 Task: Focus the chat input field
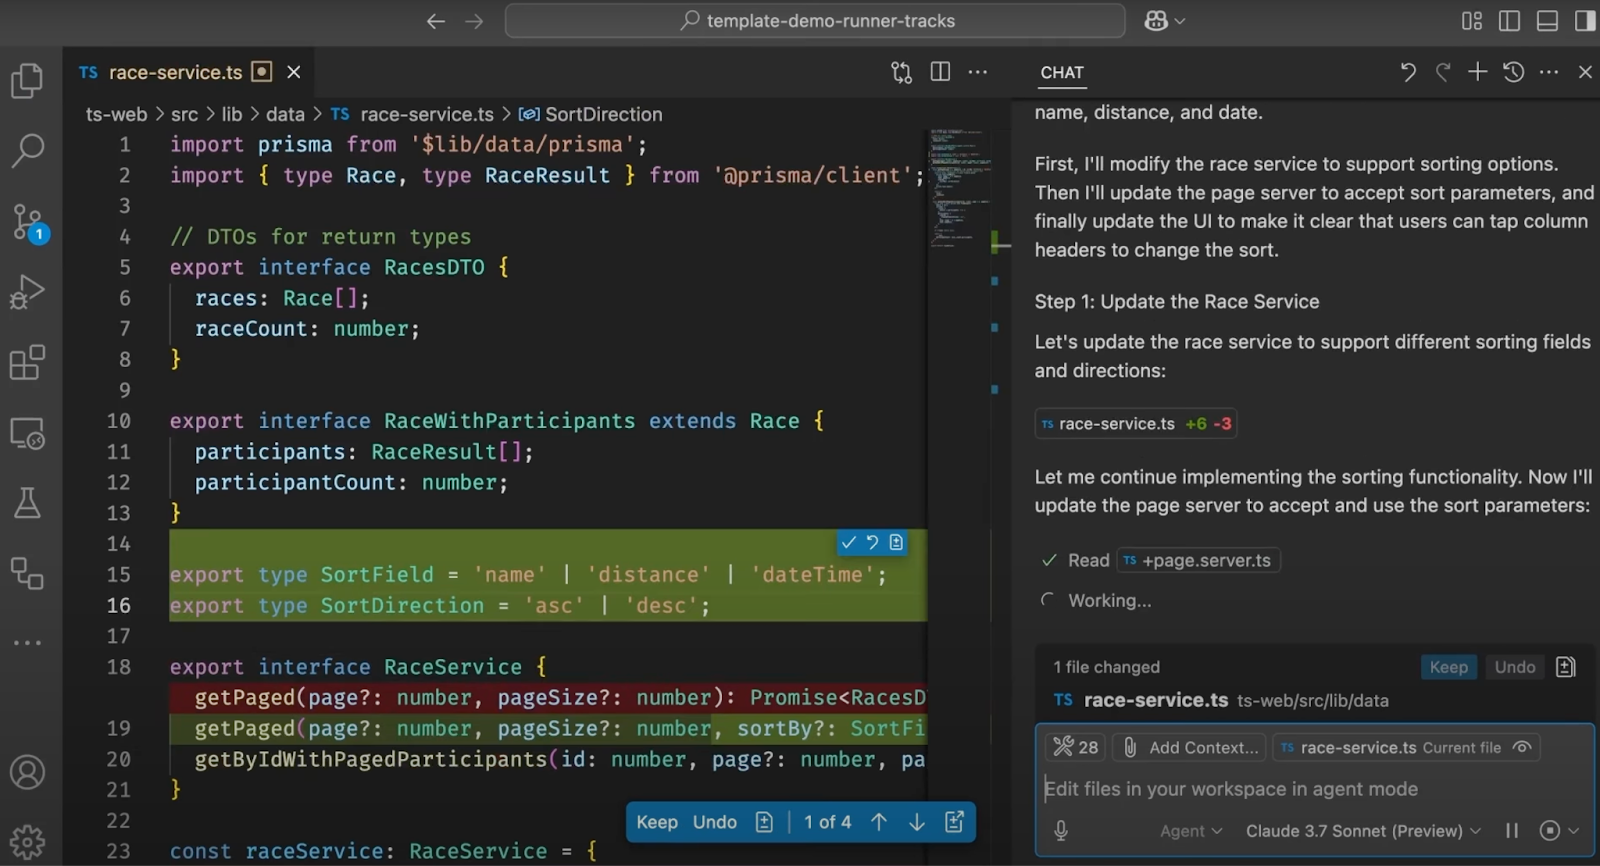(1314, 789)
